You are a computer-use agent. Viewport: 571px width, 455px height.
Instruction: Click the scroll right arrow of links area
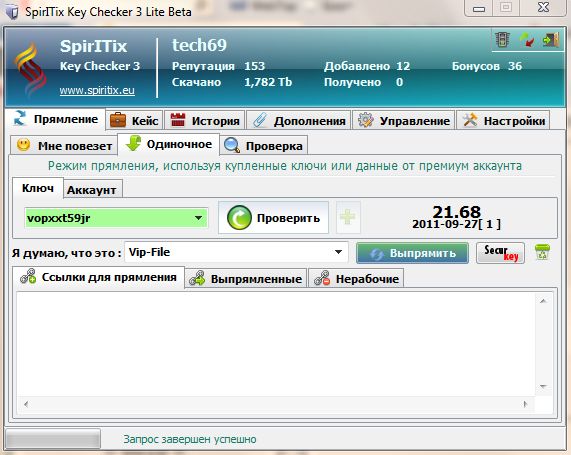525,404
